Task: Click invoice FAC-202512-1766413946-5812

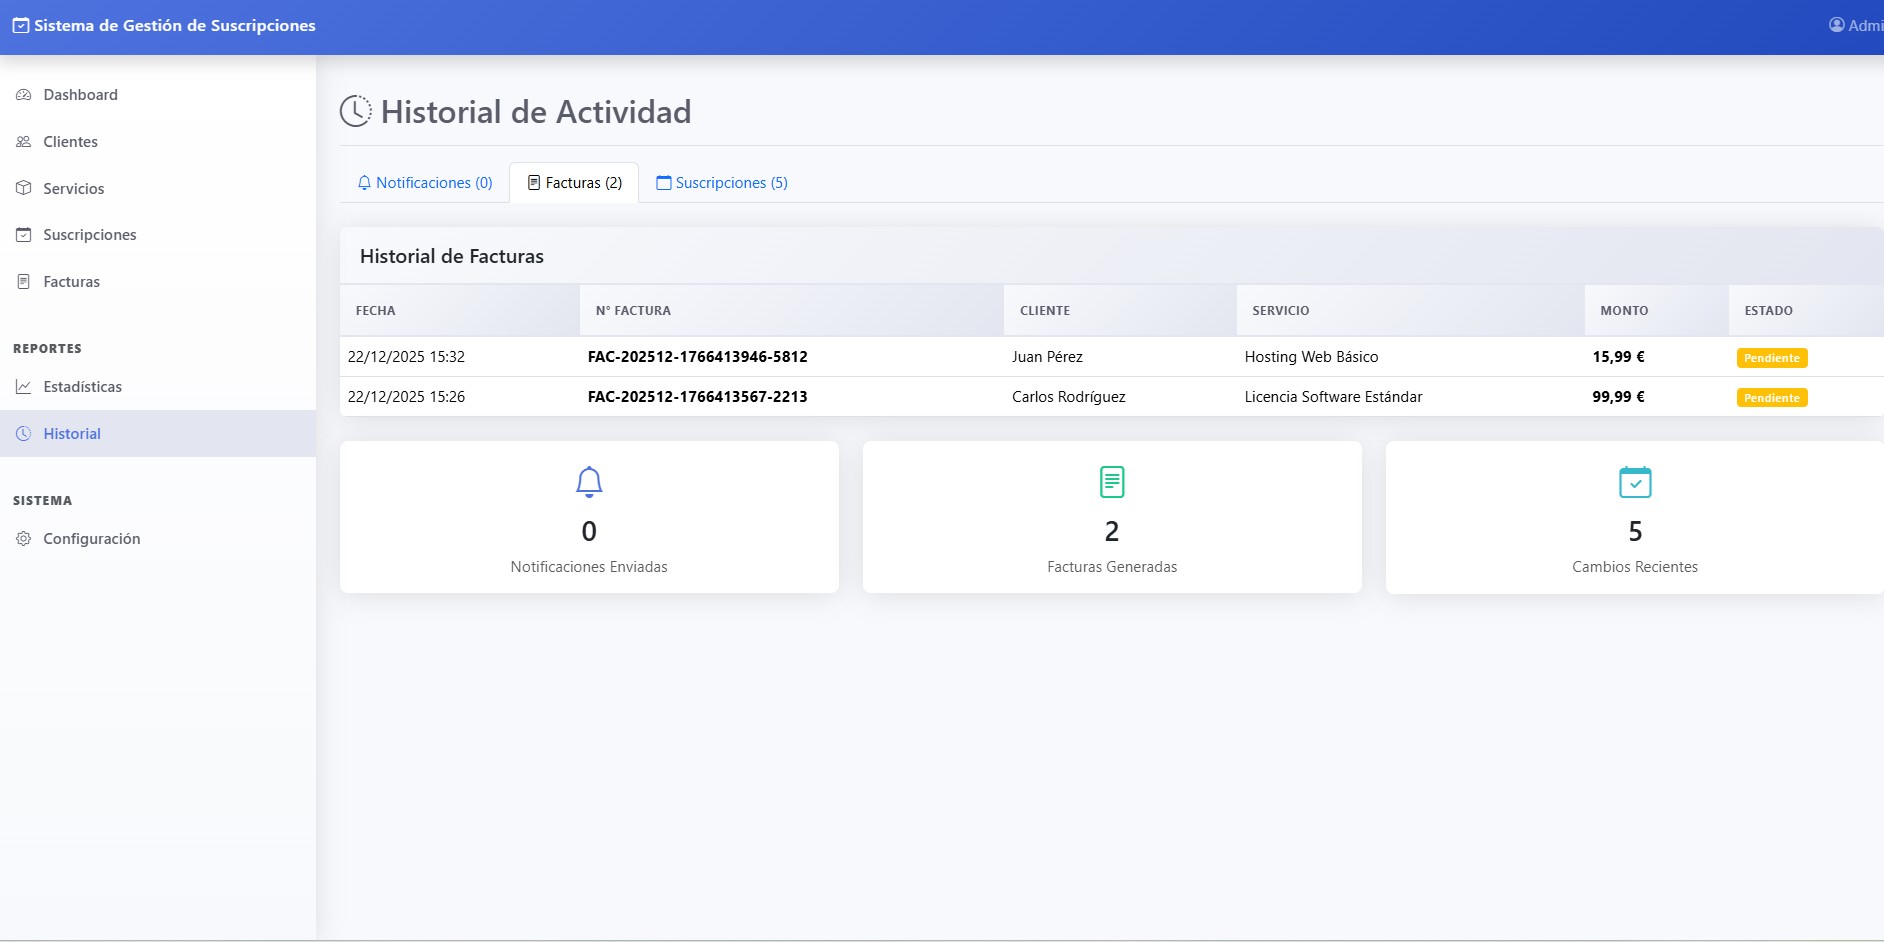Action: click(x=697, y=356)
